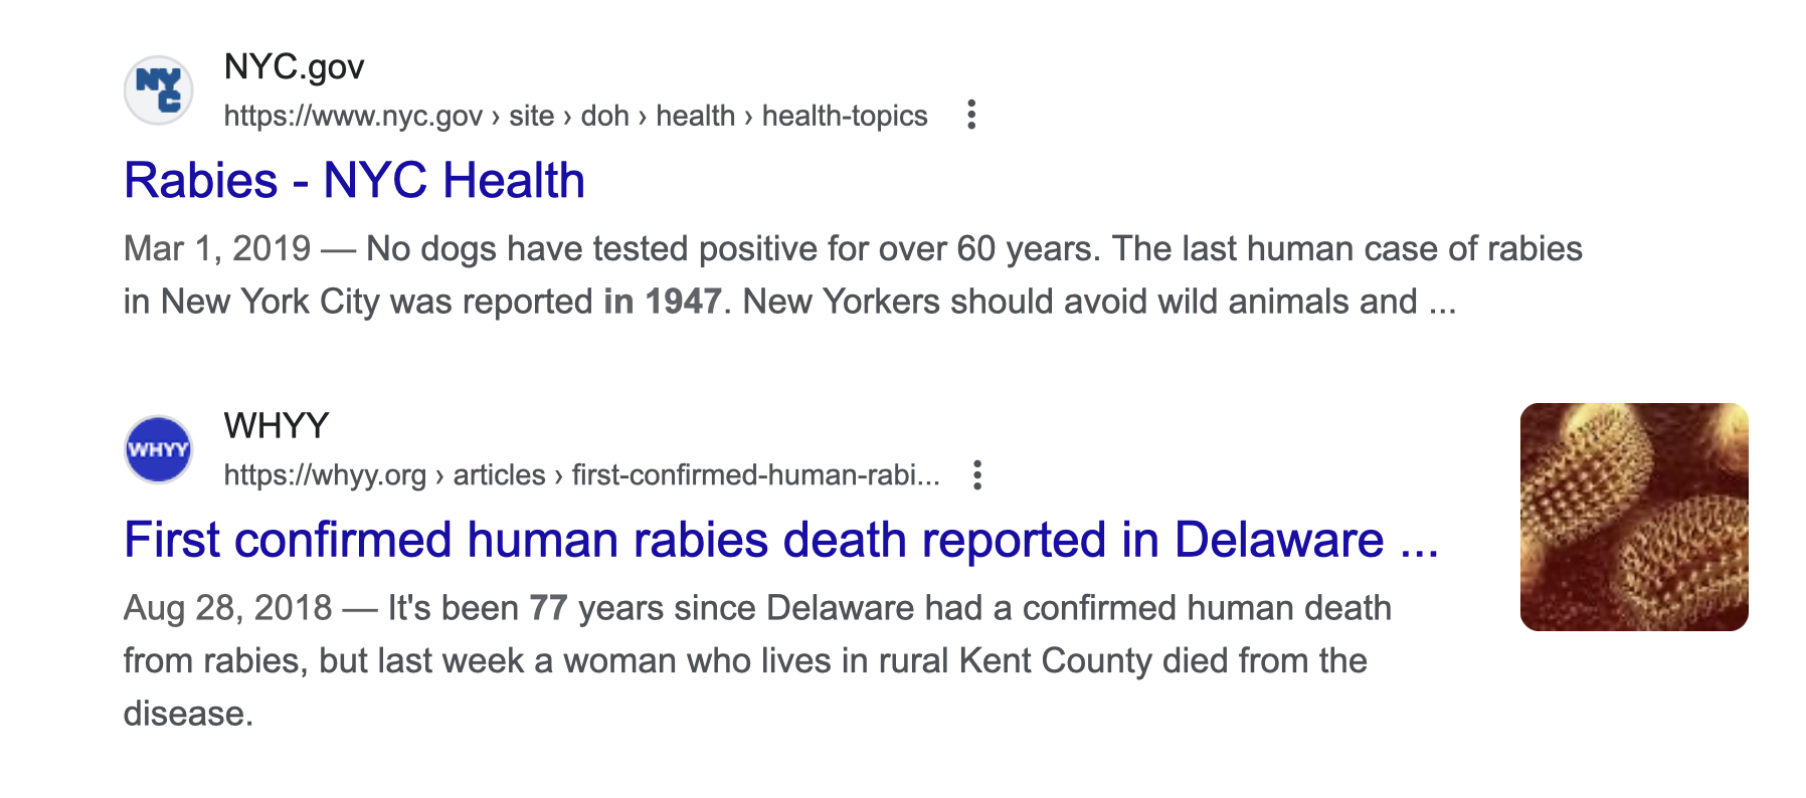Image resolution: width=1806 pixels, height=798 pixels.
Task: Click the https://whyy.org URL text
Action: tap(325, 475)
